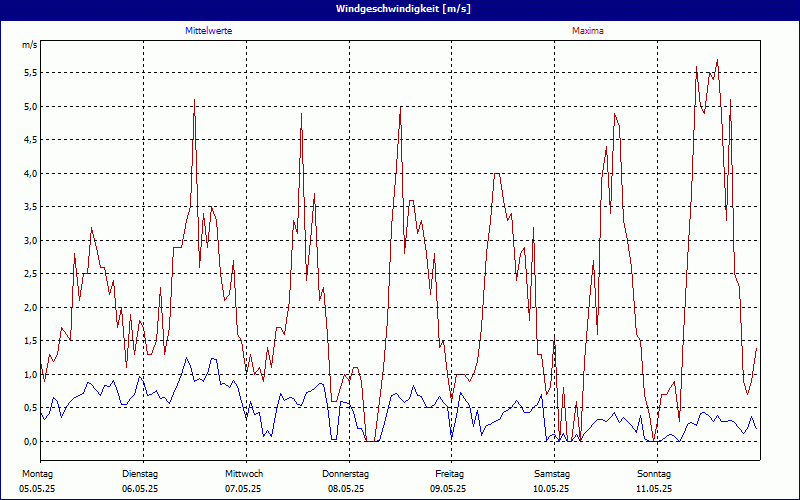Click the 11.05.25 date label
This screenshot has width=800, height=500.
[x=654, y=489]
